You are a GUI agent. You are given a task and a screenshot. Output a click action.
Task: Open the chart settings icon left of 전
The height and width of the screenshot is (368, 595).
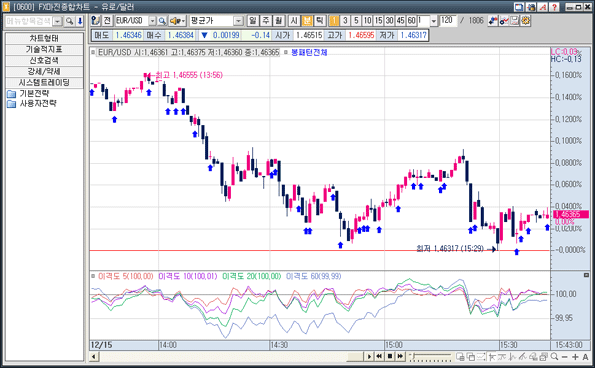click(96, 20)
